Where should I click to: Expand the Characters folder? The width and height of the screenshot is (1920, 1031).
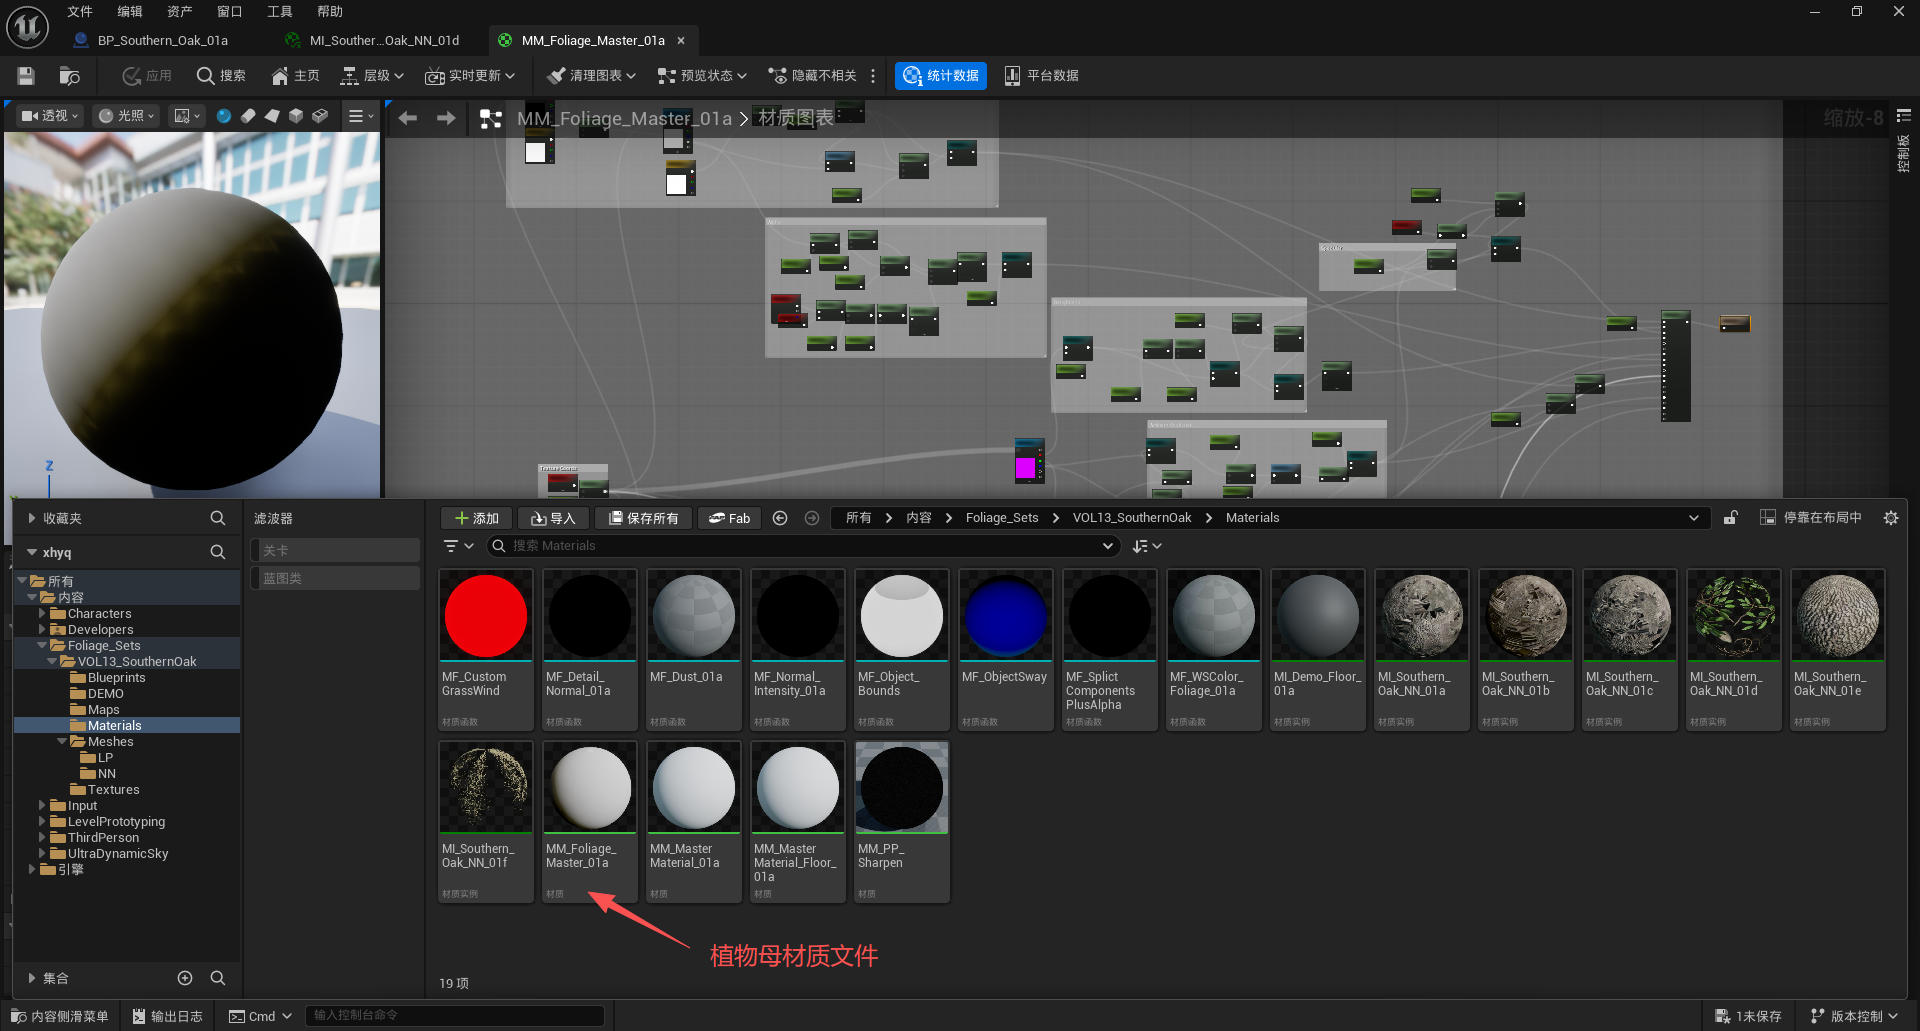click(42, 613)
